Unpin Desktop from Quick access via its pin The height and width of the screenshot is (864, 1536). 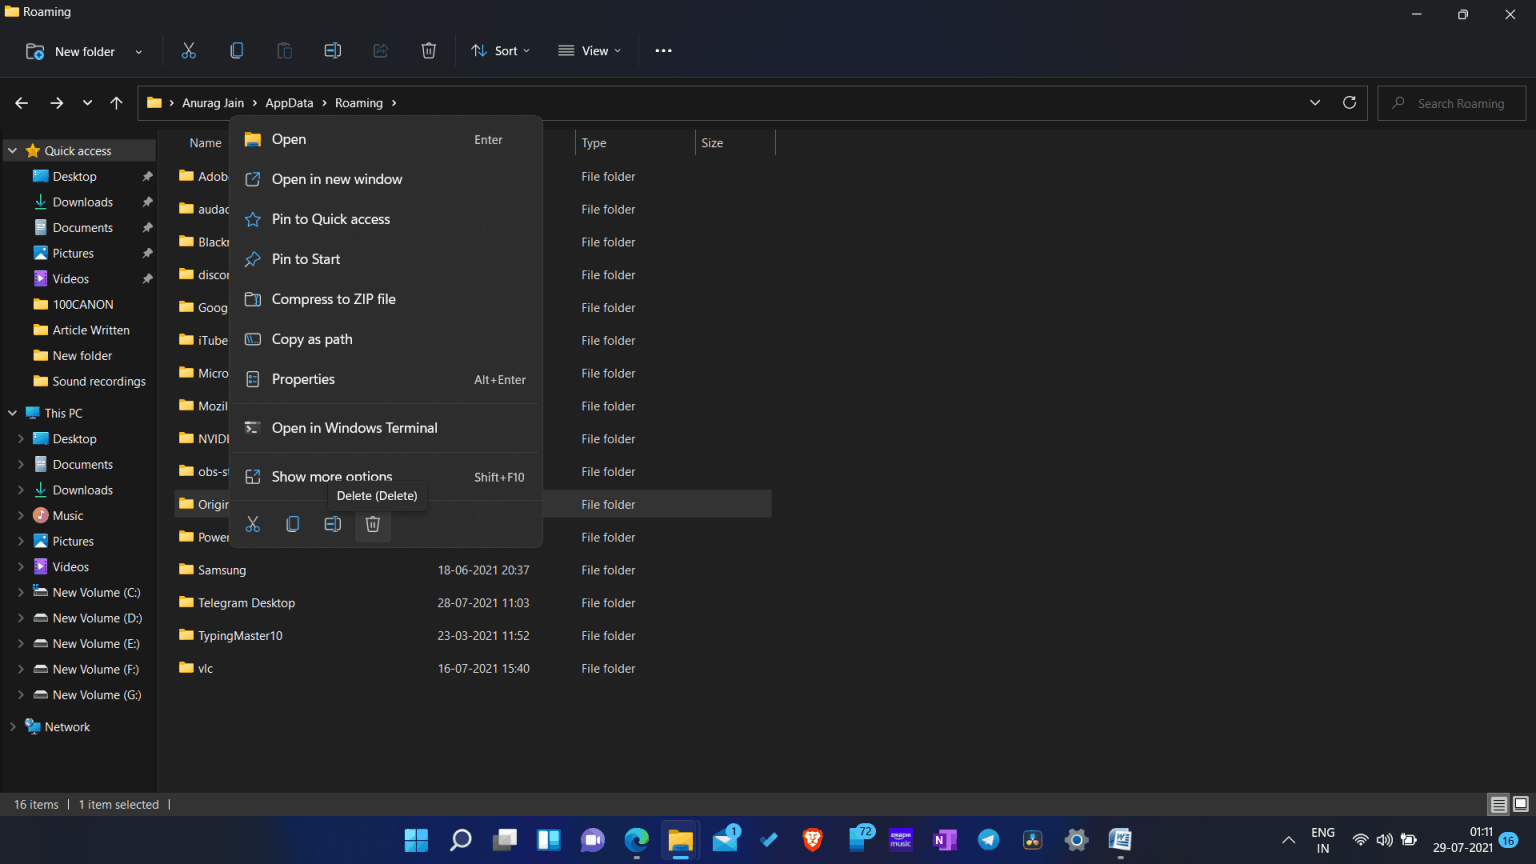pos(146,176)
